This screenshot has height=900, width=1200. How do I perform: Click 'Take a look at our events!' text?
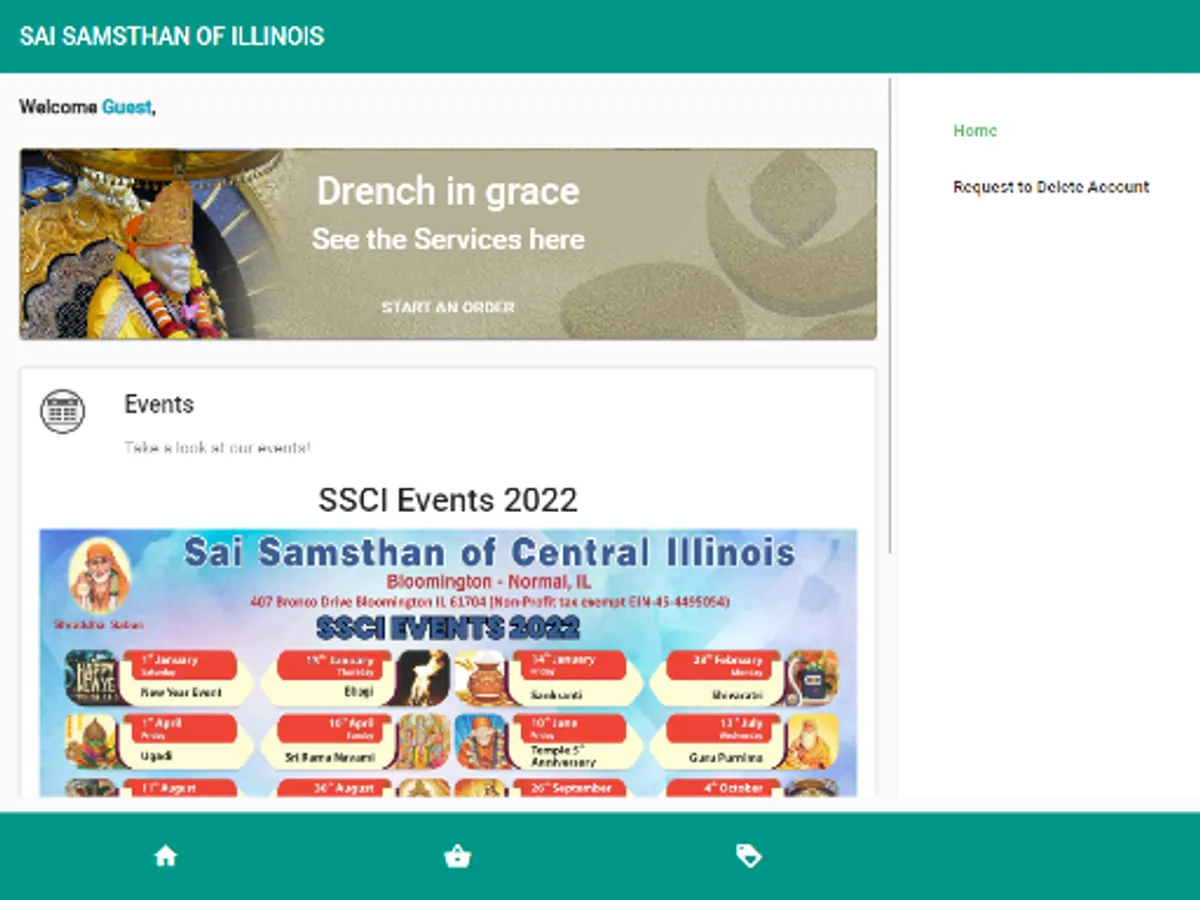[217, 448]
